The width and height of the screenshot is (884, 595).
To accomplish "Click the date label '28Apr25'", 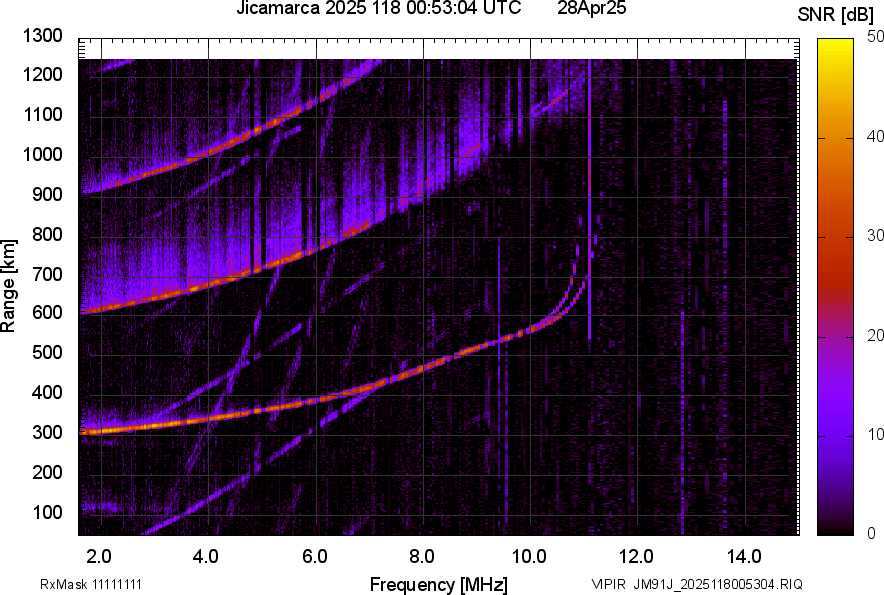I will click(x=591, y=8).
